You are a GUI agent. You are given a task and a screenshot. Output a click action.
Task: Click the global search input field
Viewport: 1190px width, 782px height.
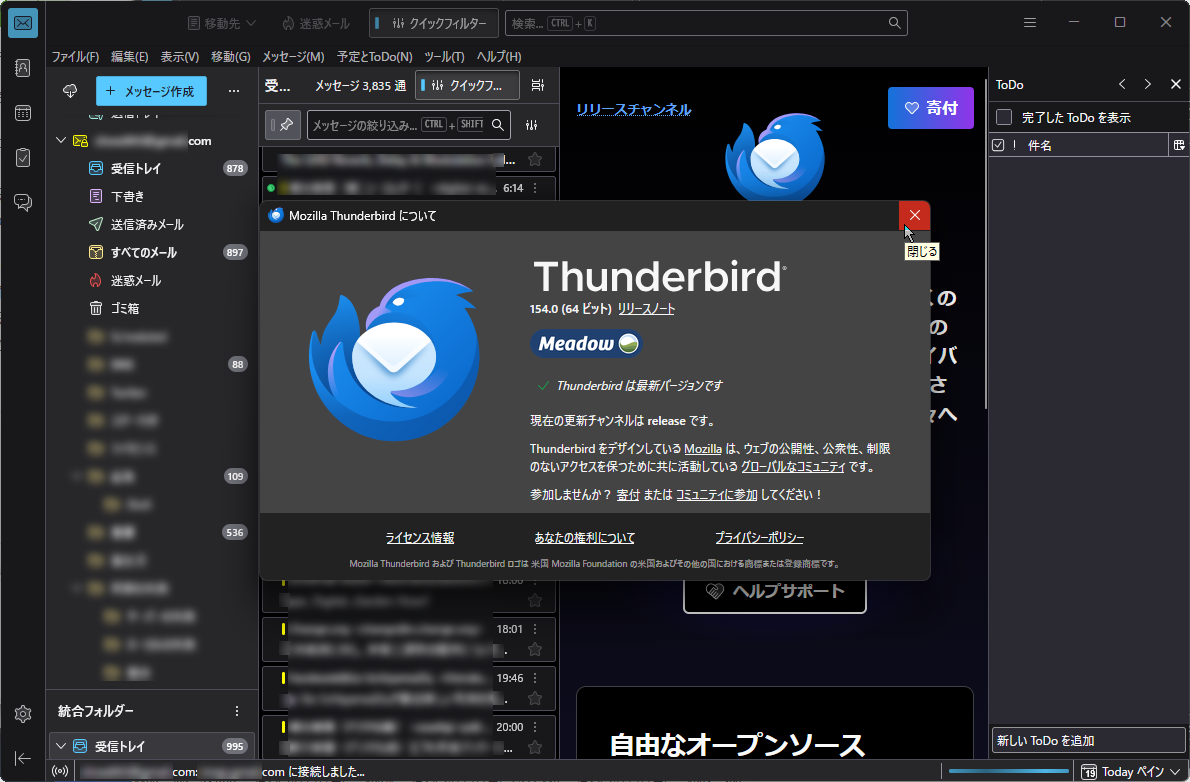[706, 23]
